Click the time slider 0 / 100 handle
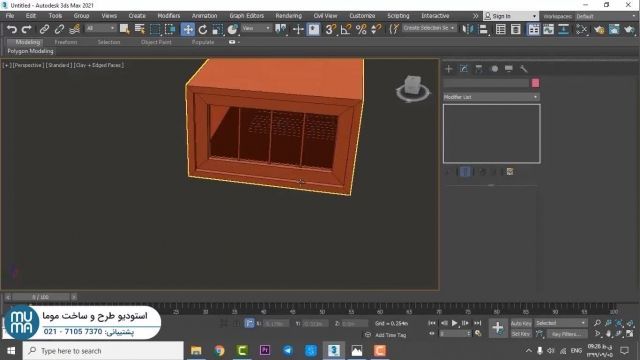 [x=40, y=297]
